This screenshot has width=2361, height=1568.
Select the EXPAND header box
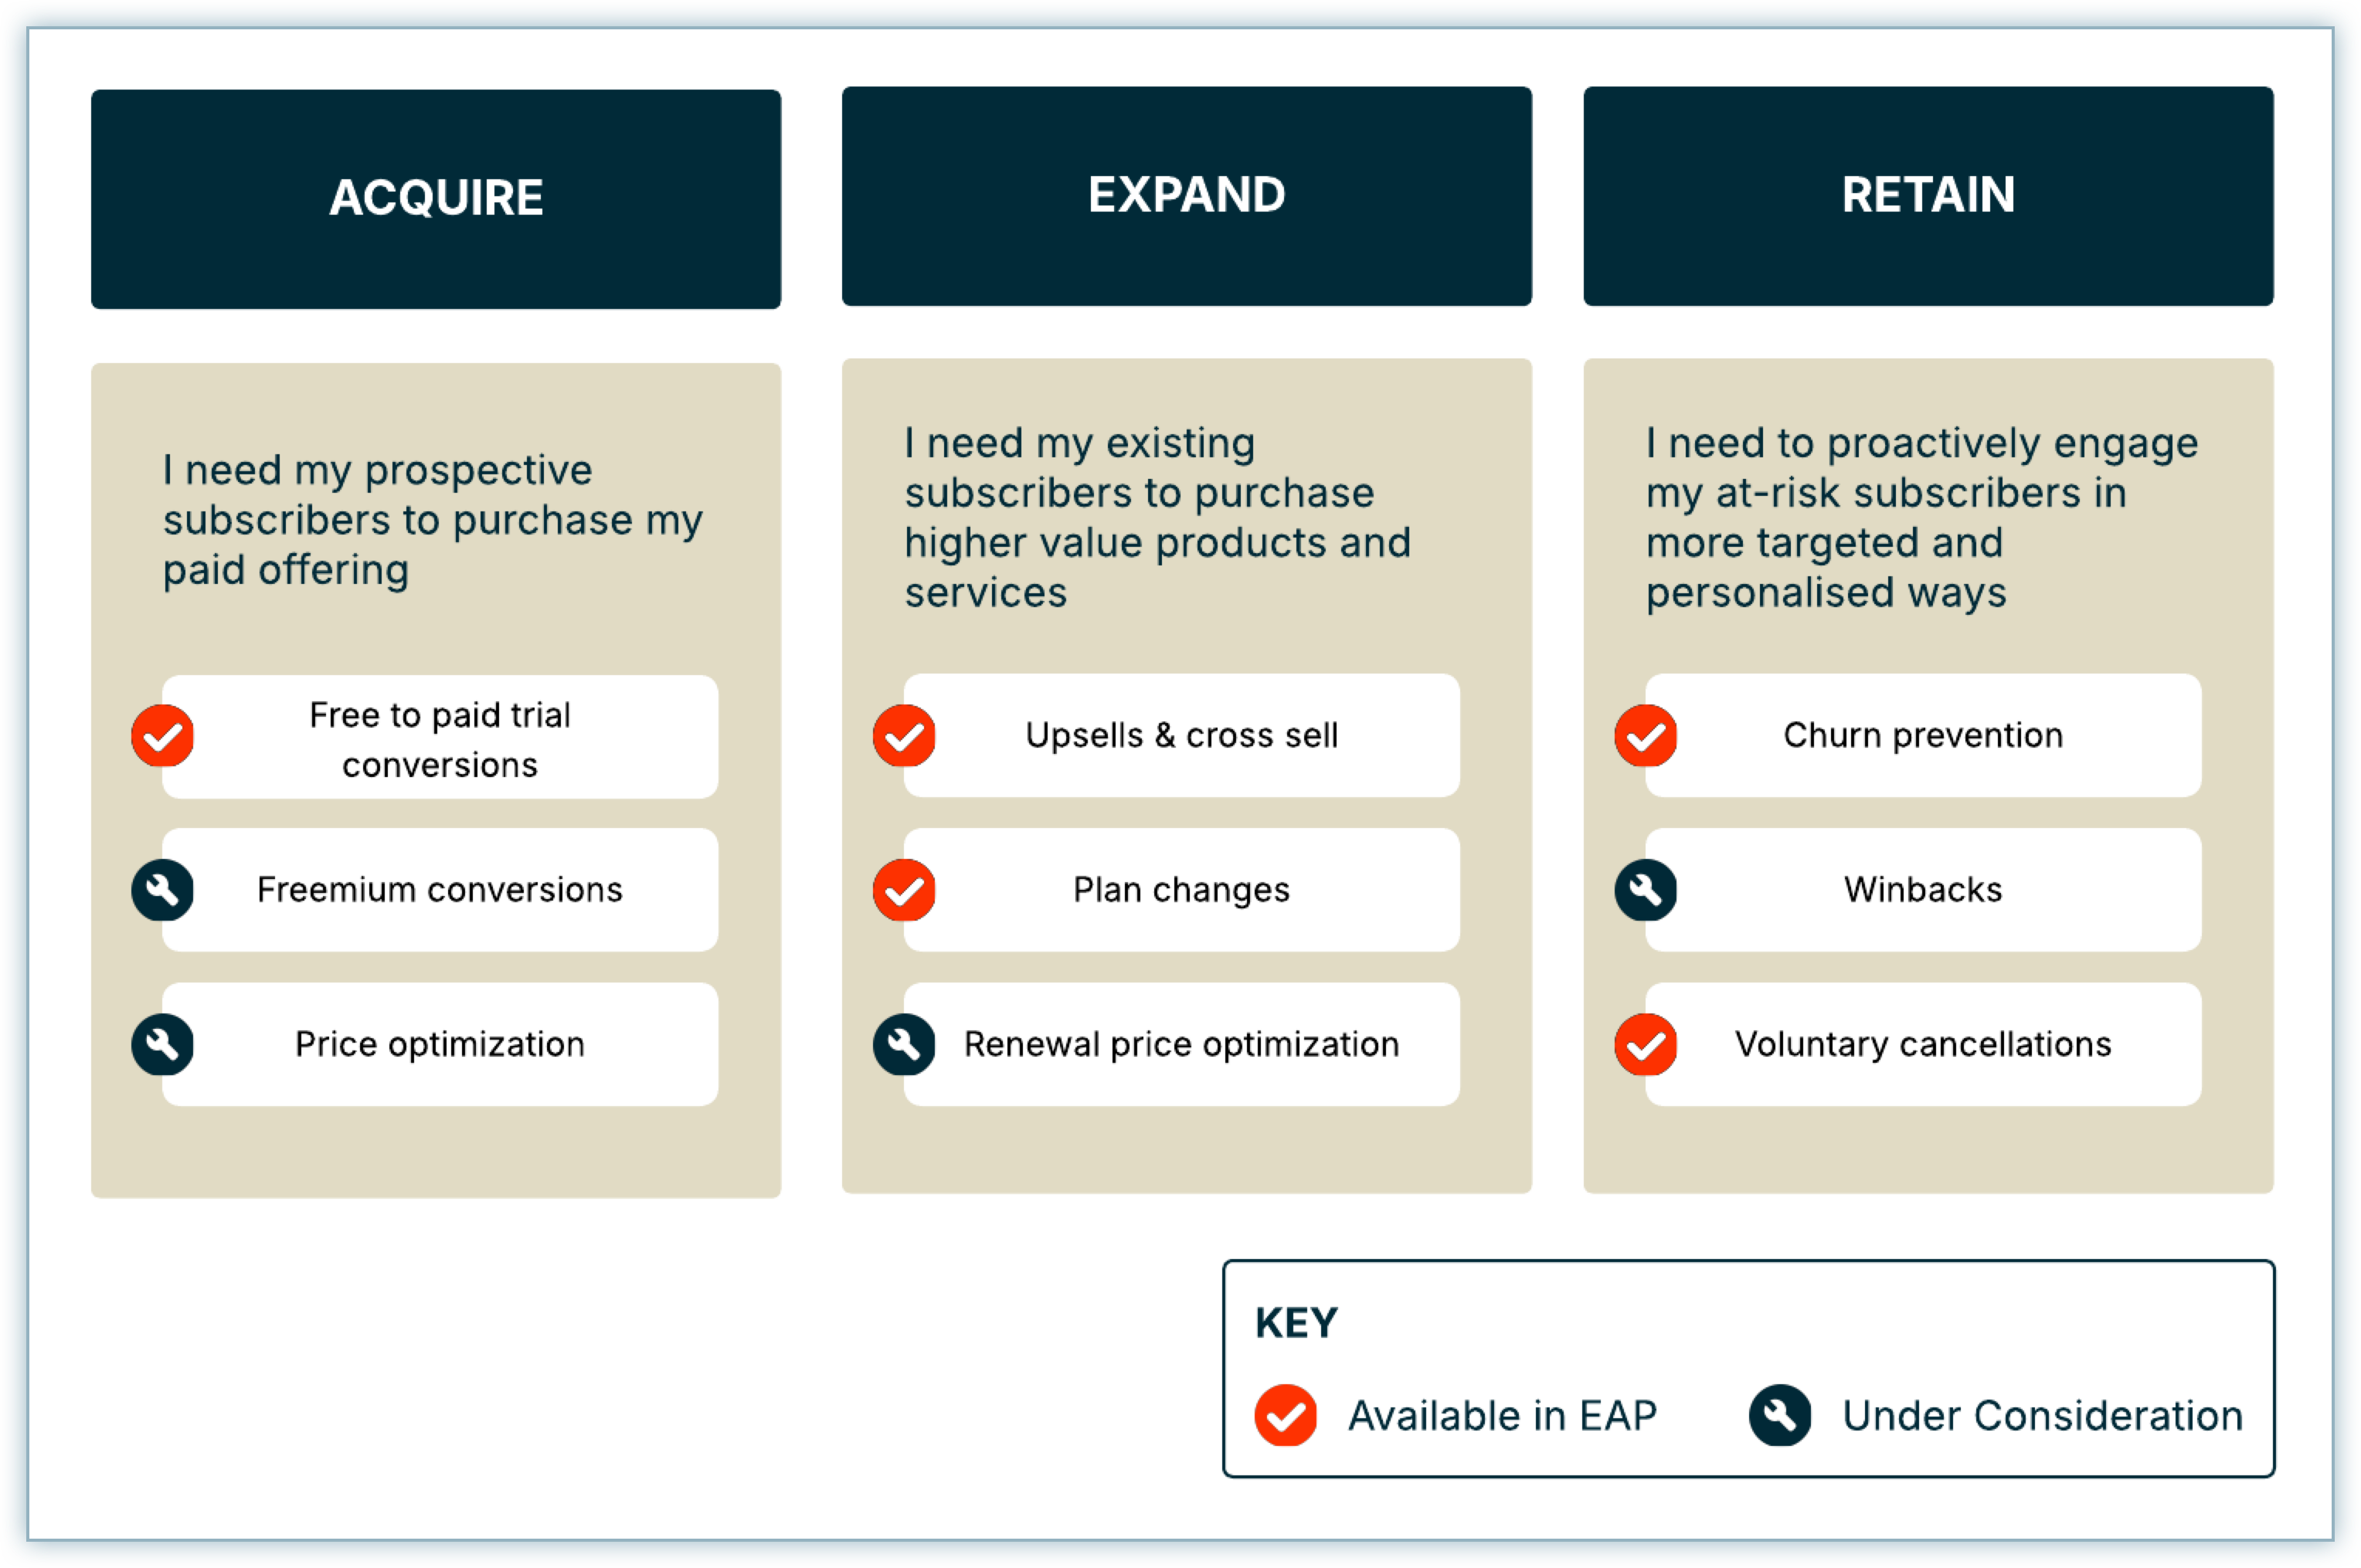1187,196
